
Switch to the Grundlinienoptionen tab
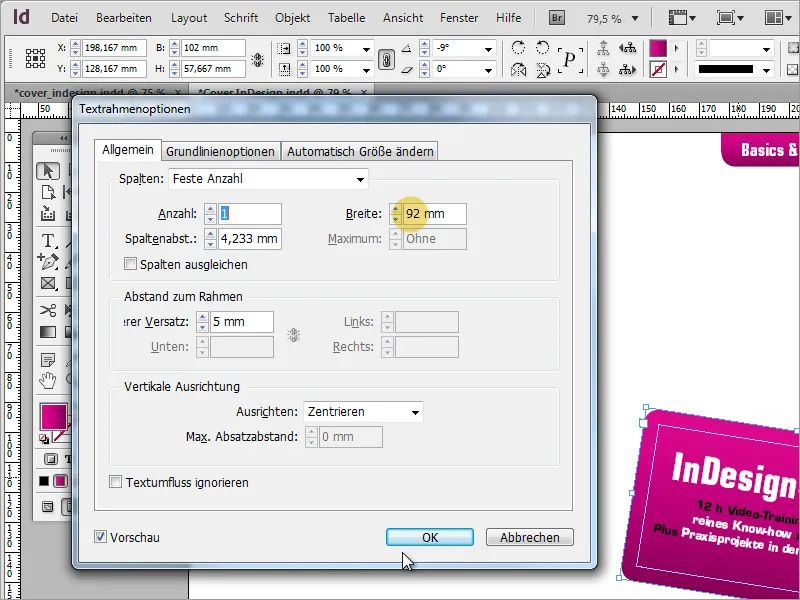tap(220, 152)
